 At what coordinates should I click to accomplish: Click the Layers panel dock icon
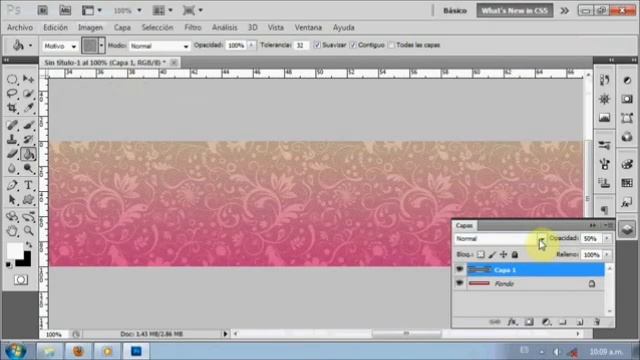click(627, 229)
